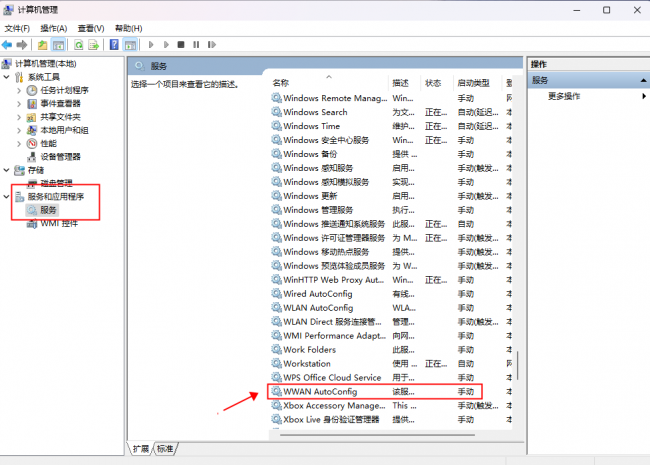The image size is (650, 465).
Task: Expand the 任务计划程序 node chevron
Action: (x=19, y=90)
